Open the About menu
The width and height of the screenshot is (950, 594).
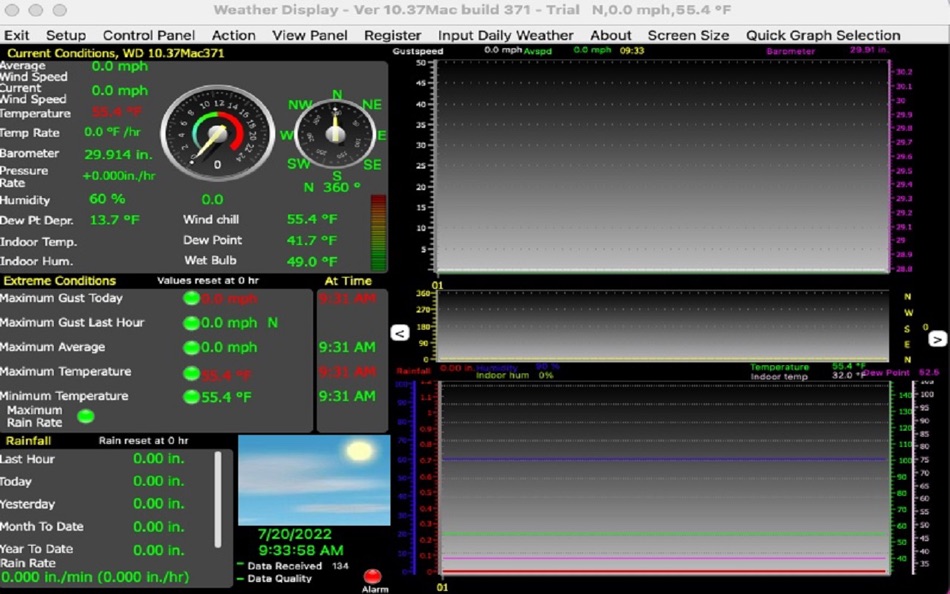click(x=611, y=35)
